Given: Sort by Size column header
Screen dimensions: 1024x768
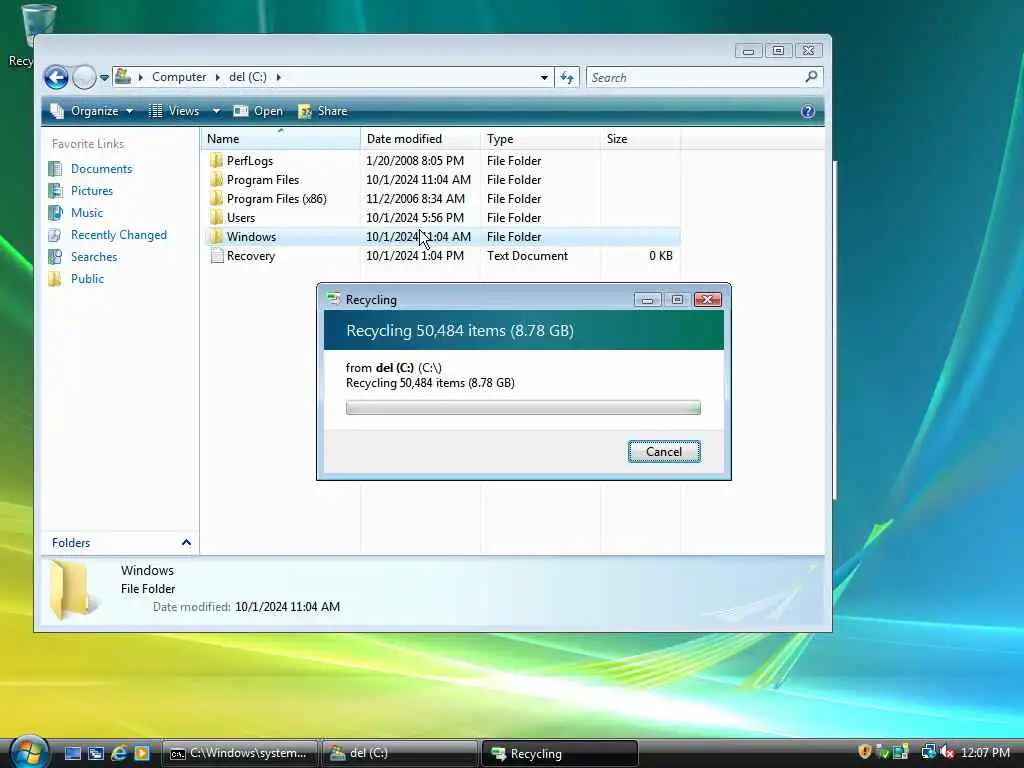Looking at the screenshot, I should point(640,138).
